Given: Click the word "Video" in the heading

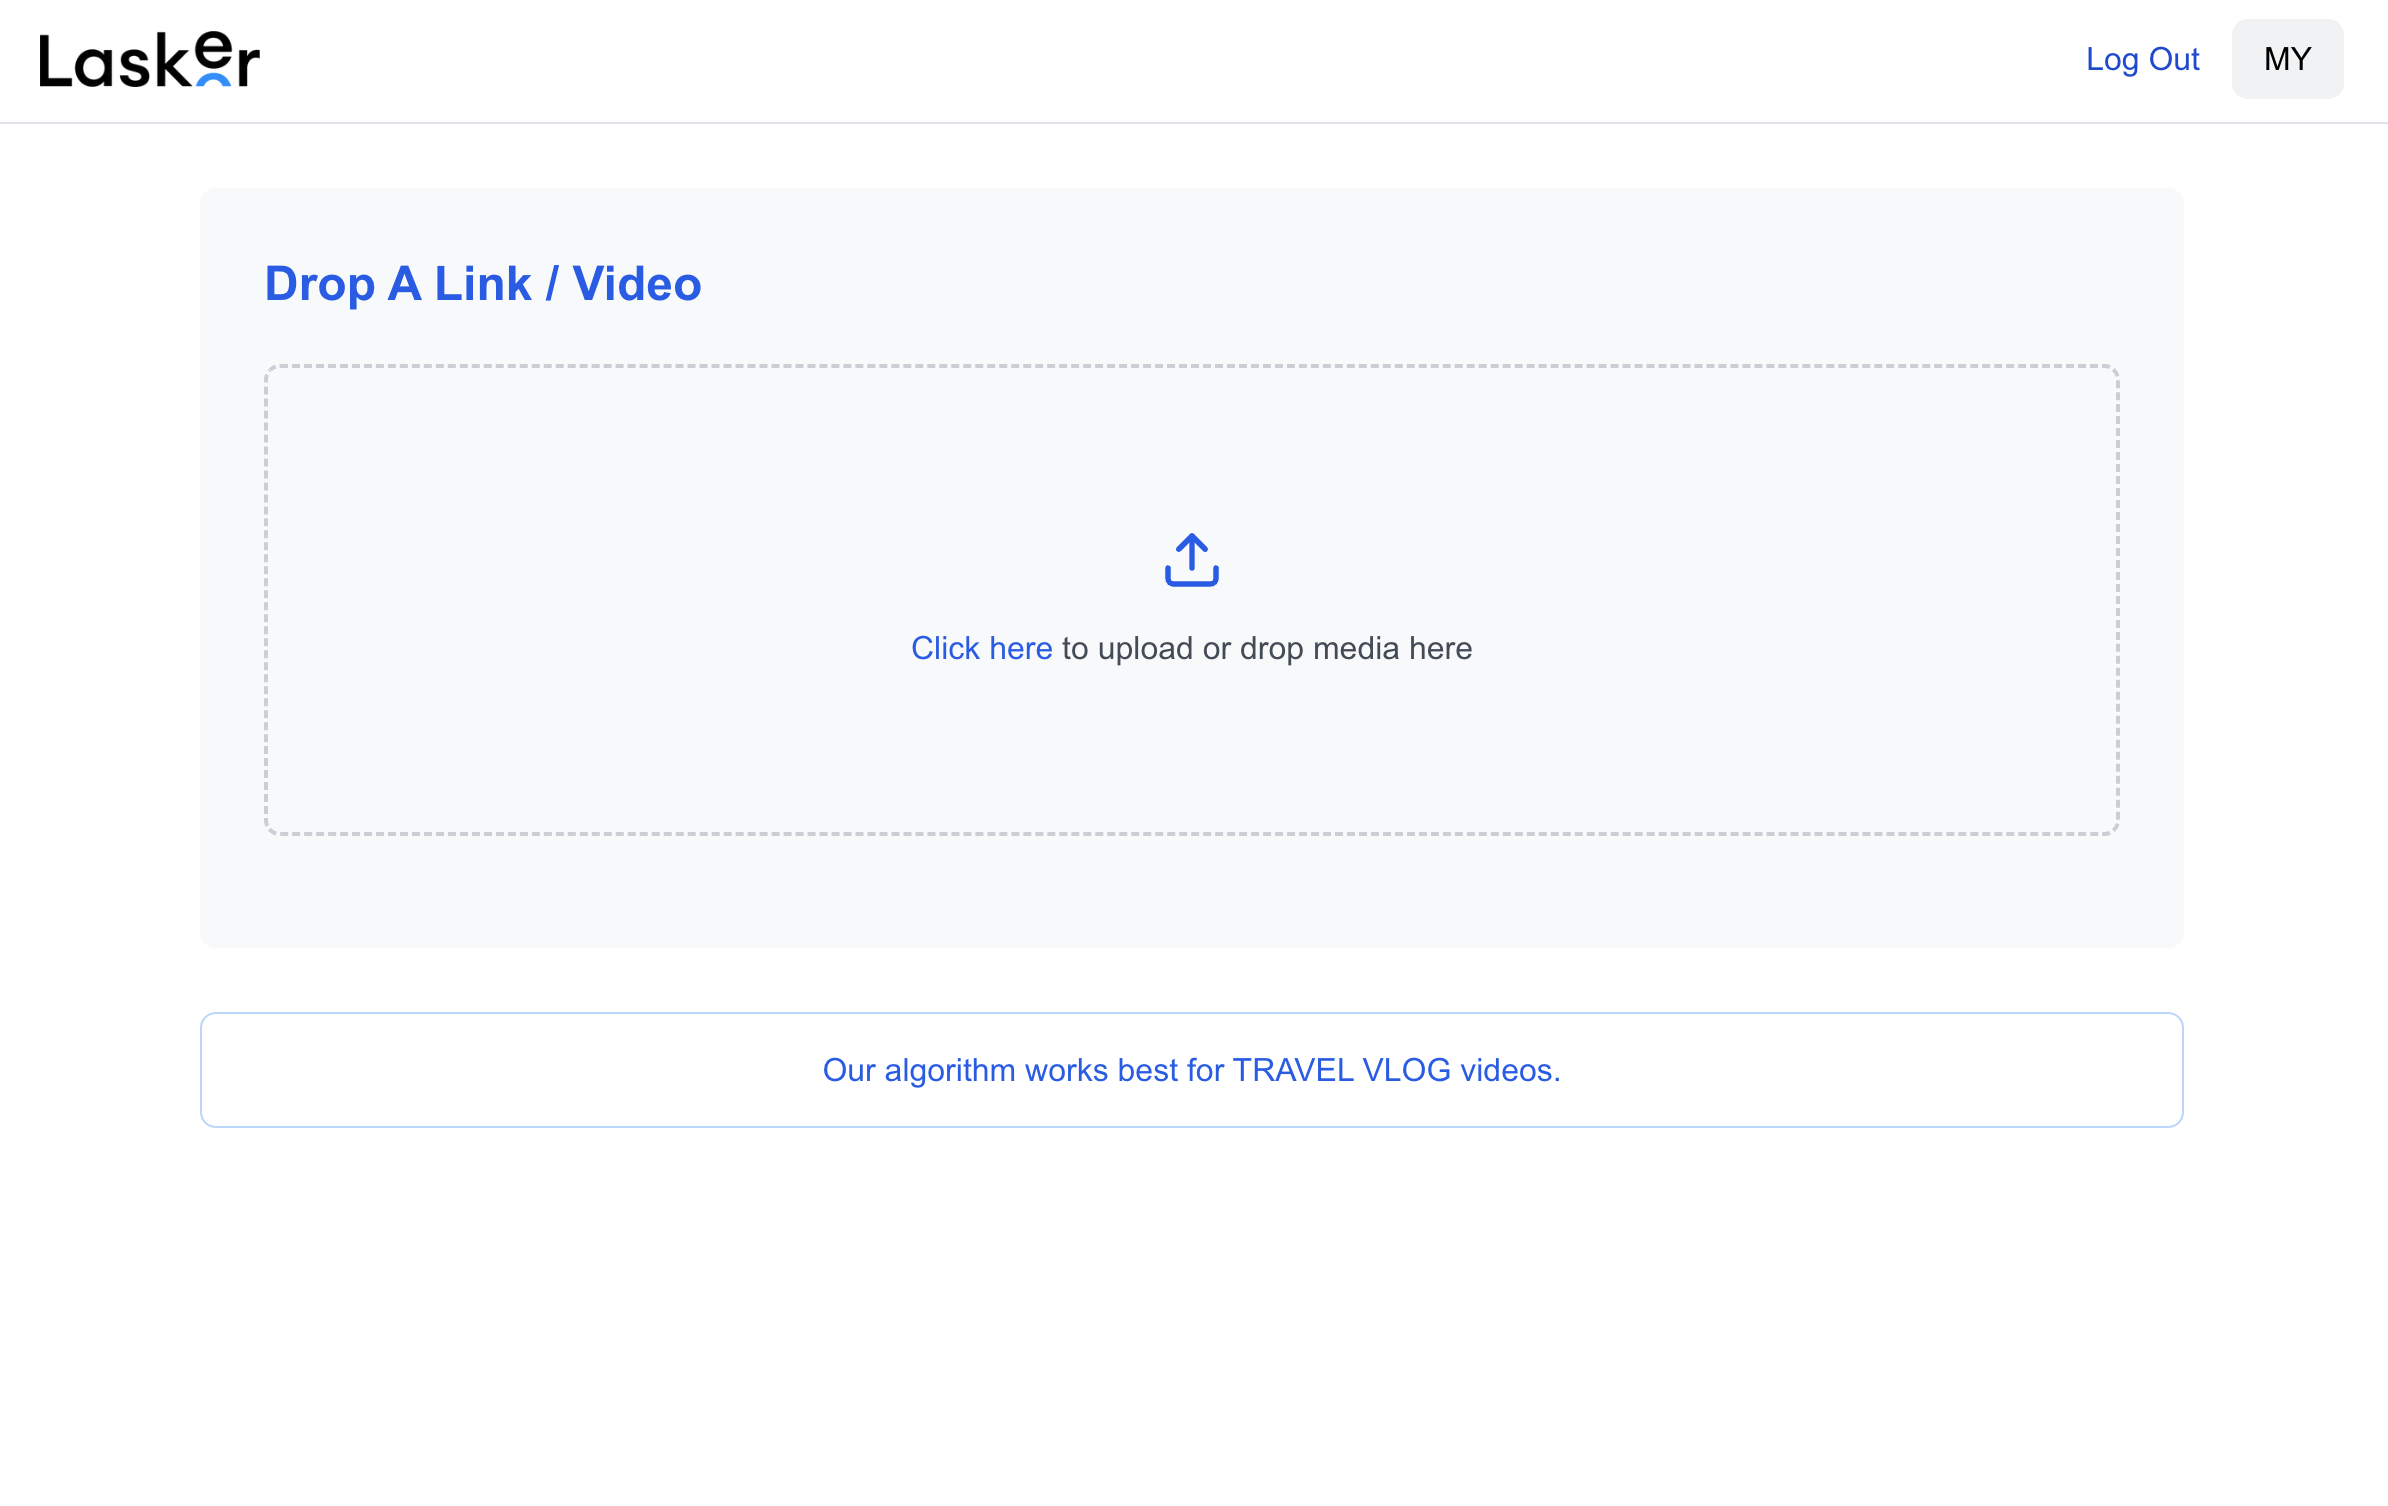Looking at the screenshot, I should (636, 284).
